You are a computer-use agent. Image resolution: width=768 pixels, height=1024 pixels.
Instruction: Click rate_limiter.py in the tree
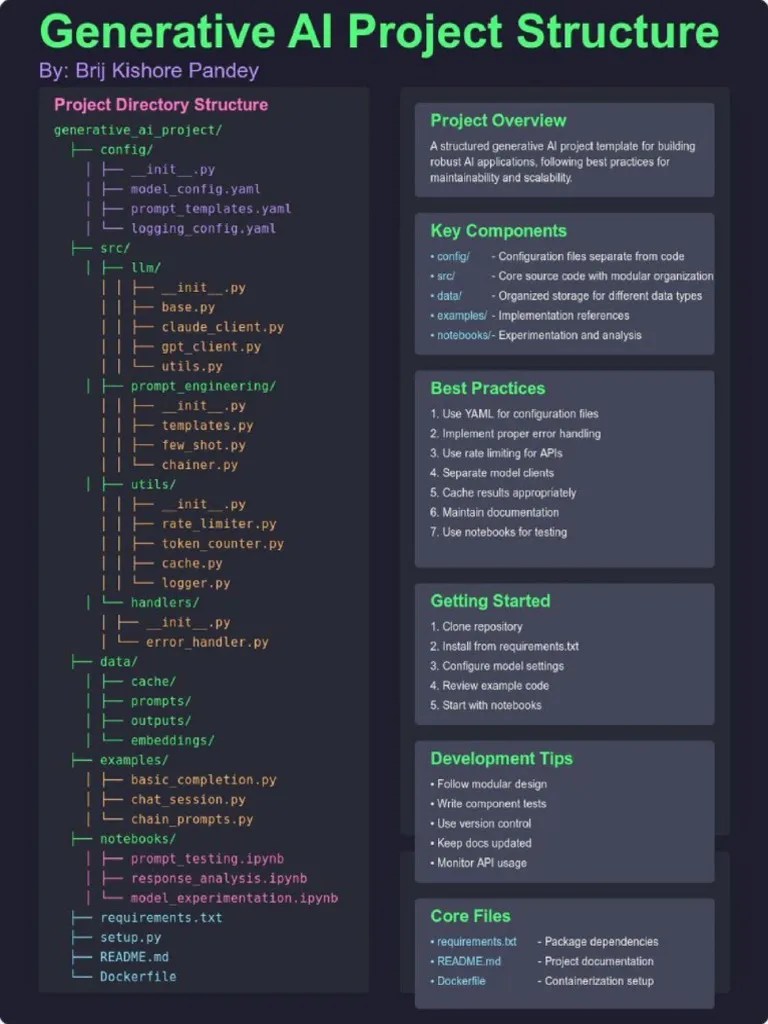(x=219, y=524)
